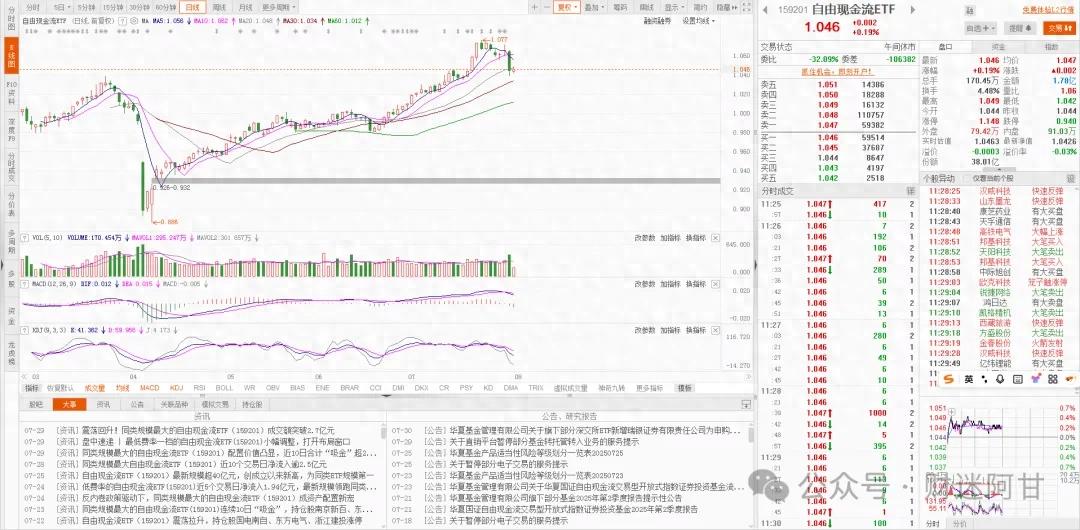The image size is (1080, 530).
Task: Close the KDJ indicator panel
Action: (x=715, y=330)
